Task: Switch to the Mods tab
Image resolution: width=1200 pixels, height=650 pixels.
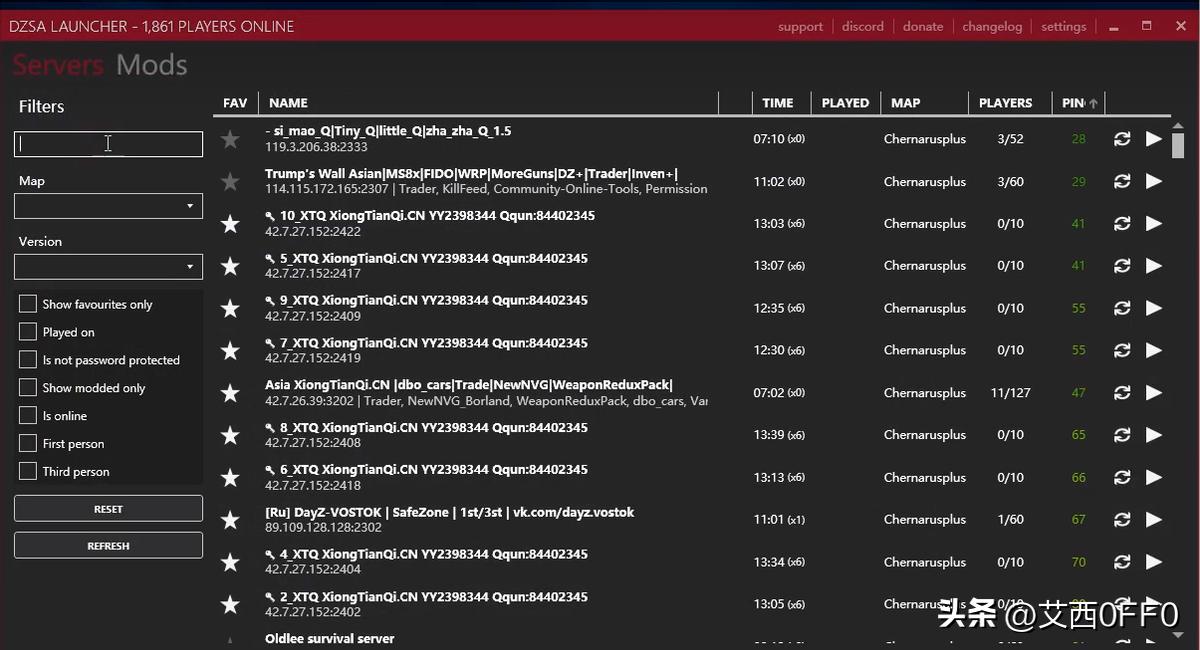Action: [152, 66]
